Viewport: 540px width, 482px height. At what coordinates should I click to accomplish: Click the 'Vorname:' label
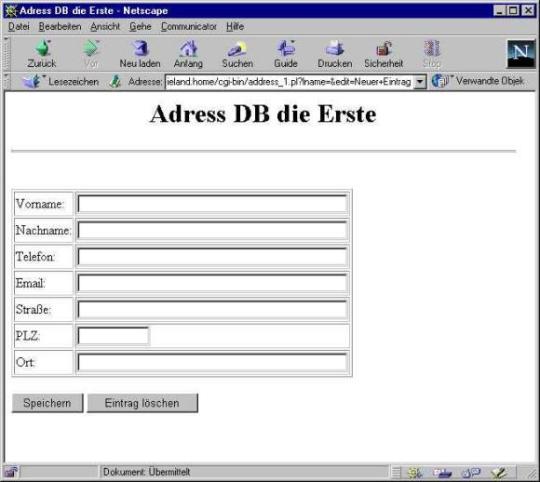pyautogui.click(x=40, y=204)
